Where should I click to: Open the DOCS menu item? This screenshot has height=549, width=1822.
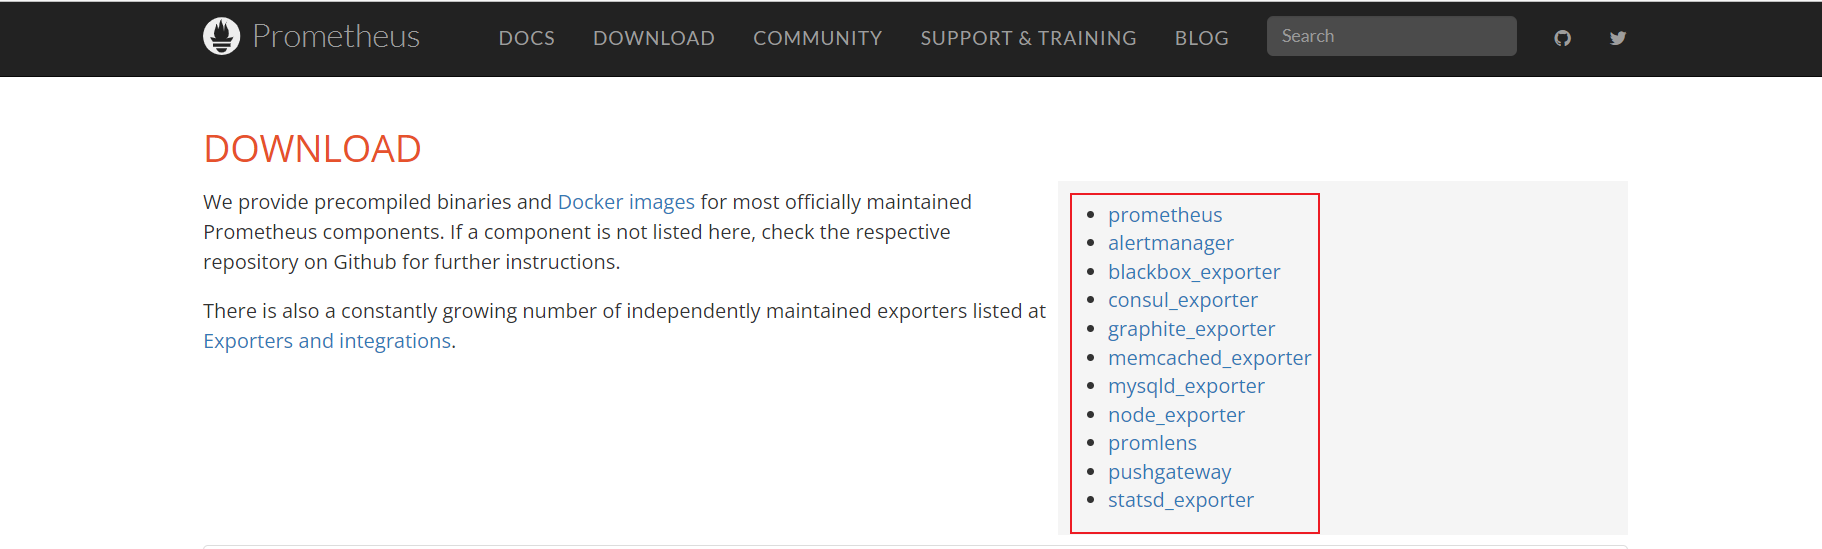pos(526,38)
